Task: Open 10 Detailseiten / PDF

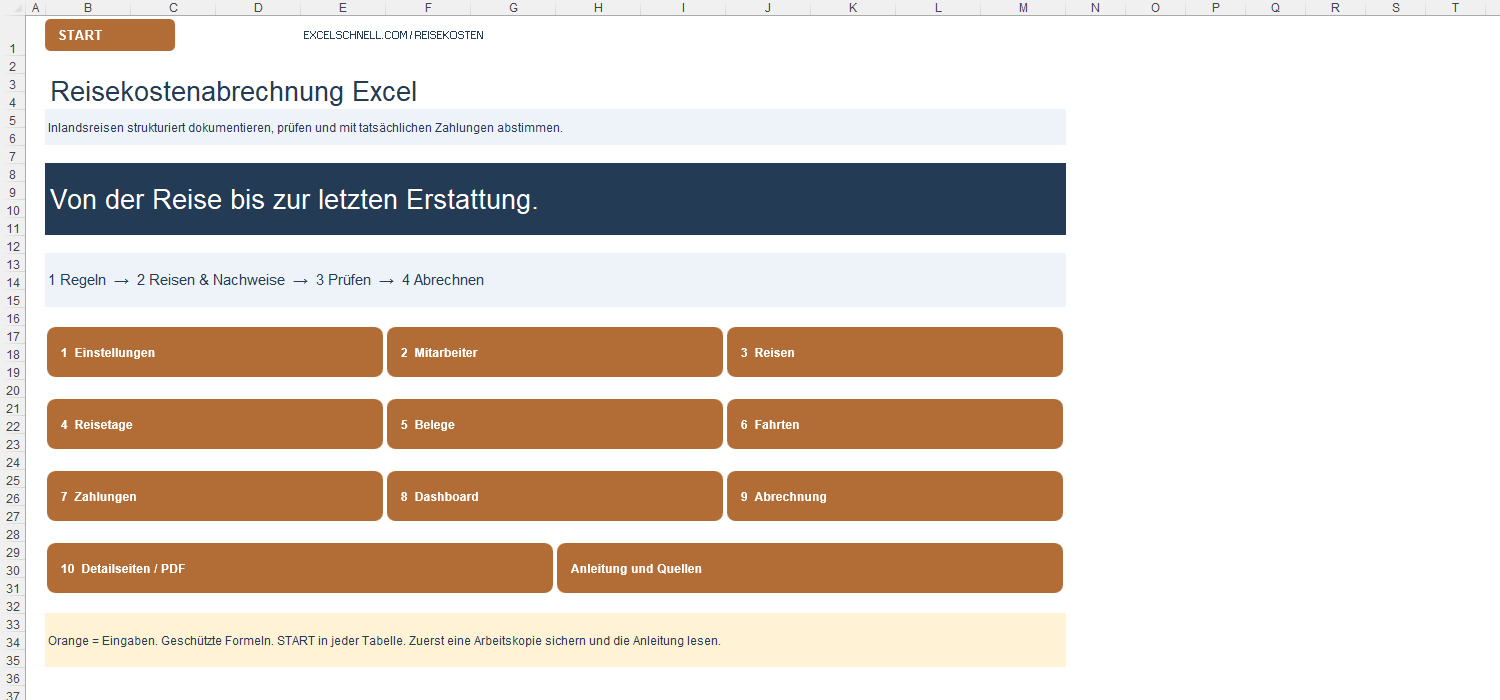Action: pyautogui.click(x=300, y=568)
